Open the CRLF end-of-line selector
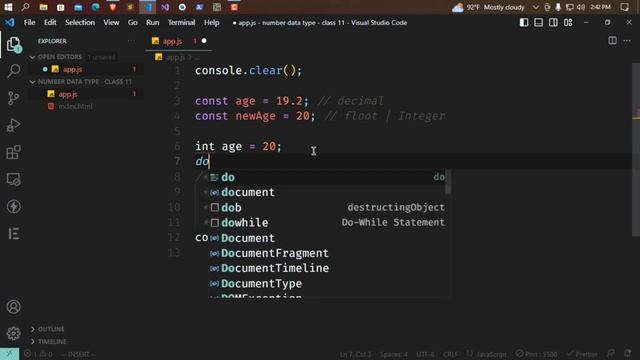Screen dimensions: 640x360 [450, 354]
